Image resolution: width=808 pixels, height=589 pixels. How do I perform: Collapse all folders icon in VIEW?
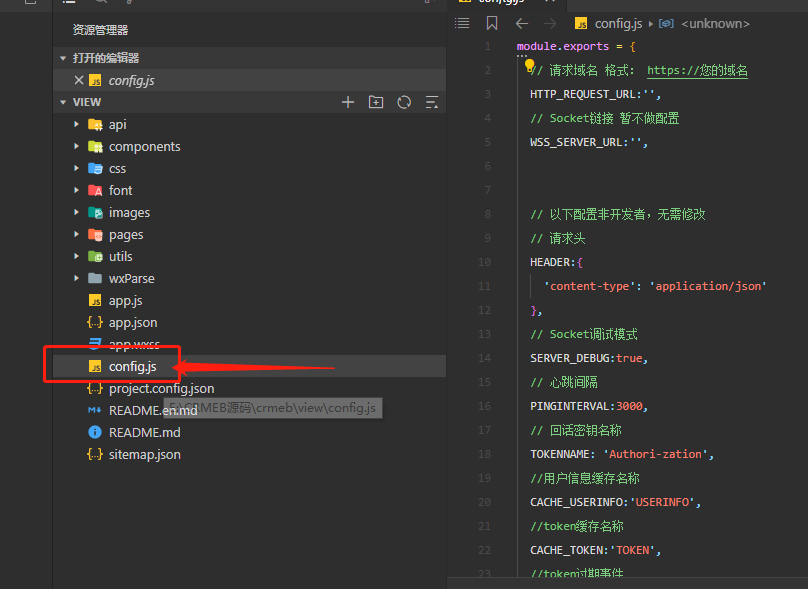point(432,102)
